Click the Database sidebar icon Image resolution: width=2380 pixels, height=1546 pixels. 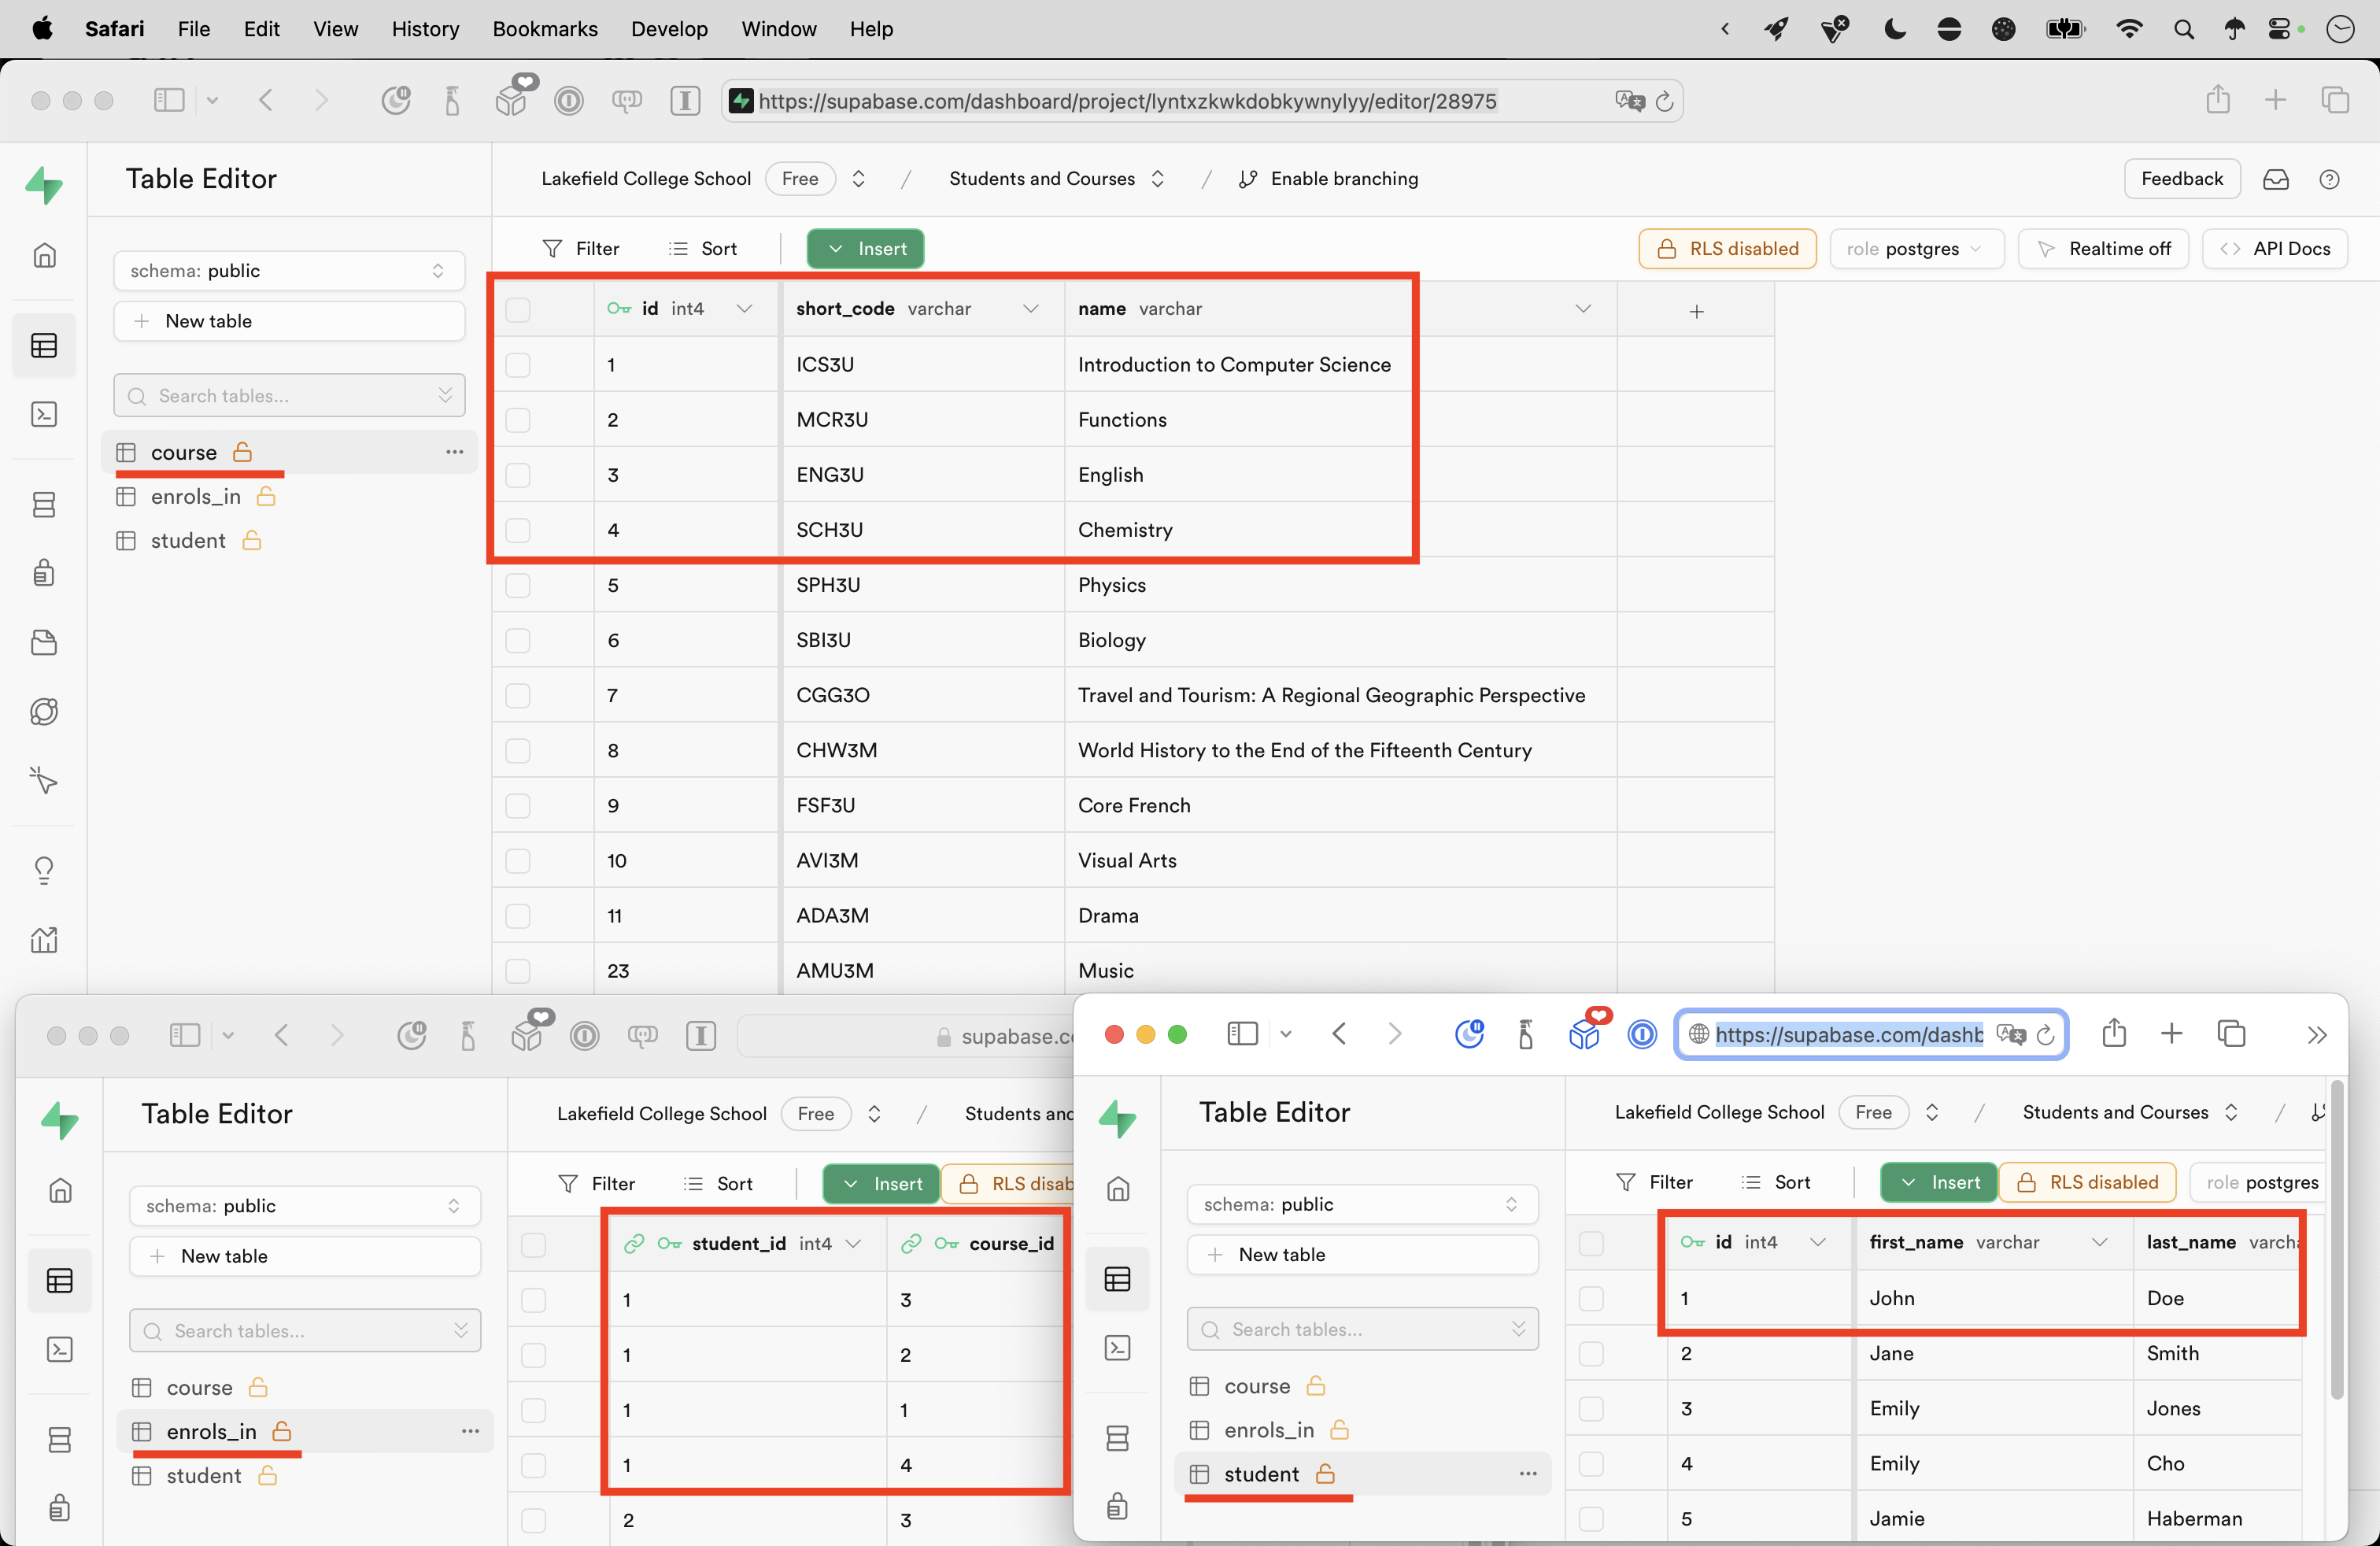44,505
